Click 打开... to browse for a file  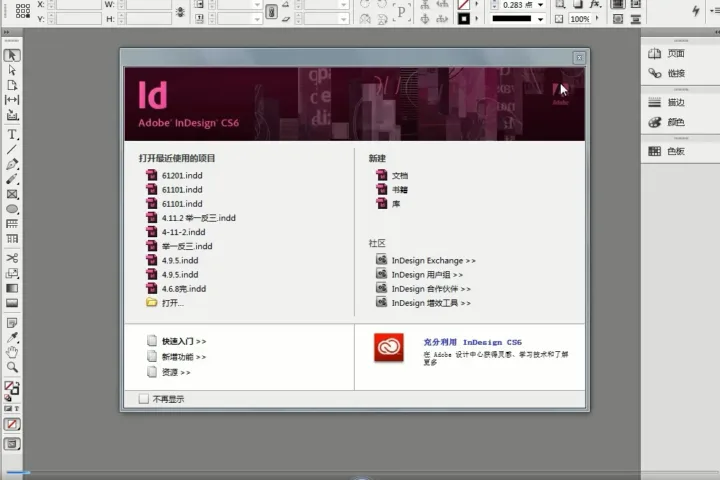(x=172, y=303)
